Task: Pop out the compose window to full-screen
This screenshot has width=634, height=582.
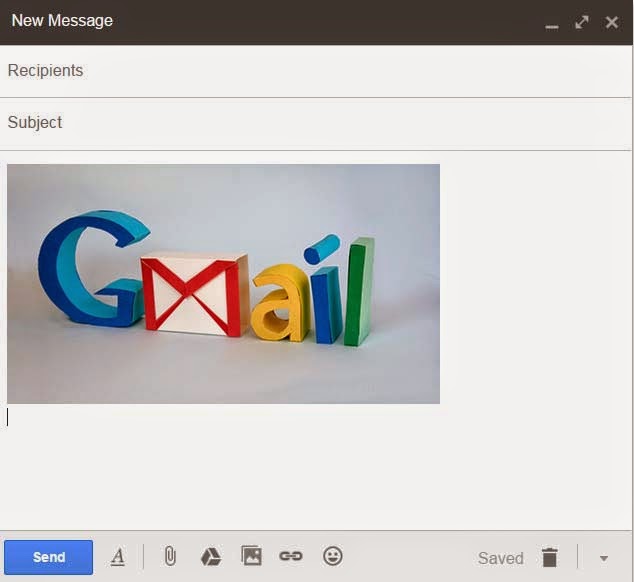Action: coord(581,22)
